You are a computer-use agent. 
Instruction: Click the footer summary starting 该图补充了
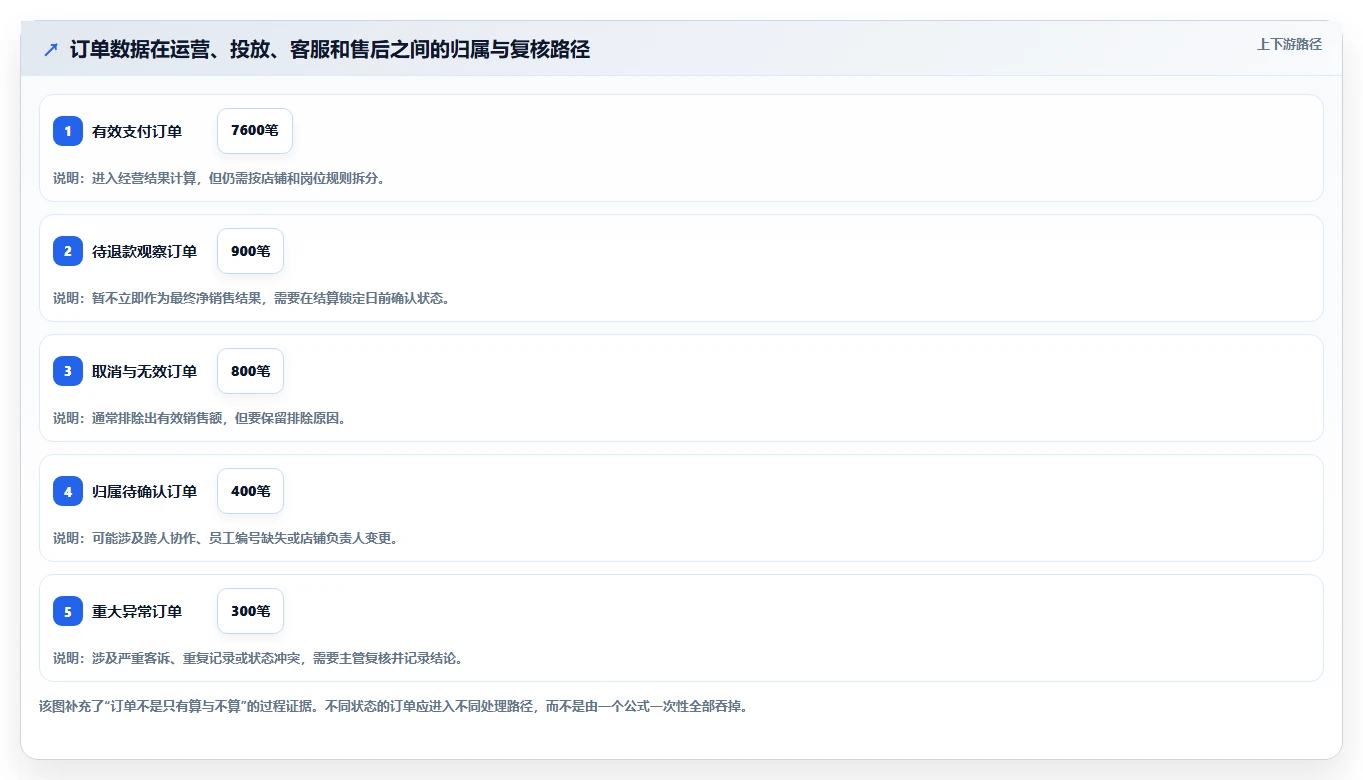point(394,706)
